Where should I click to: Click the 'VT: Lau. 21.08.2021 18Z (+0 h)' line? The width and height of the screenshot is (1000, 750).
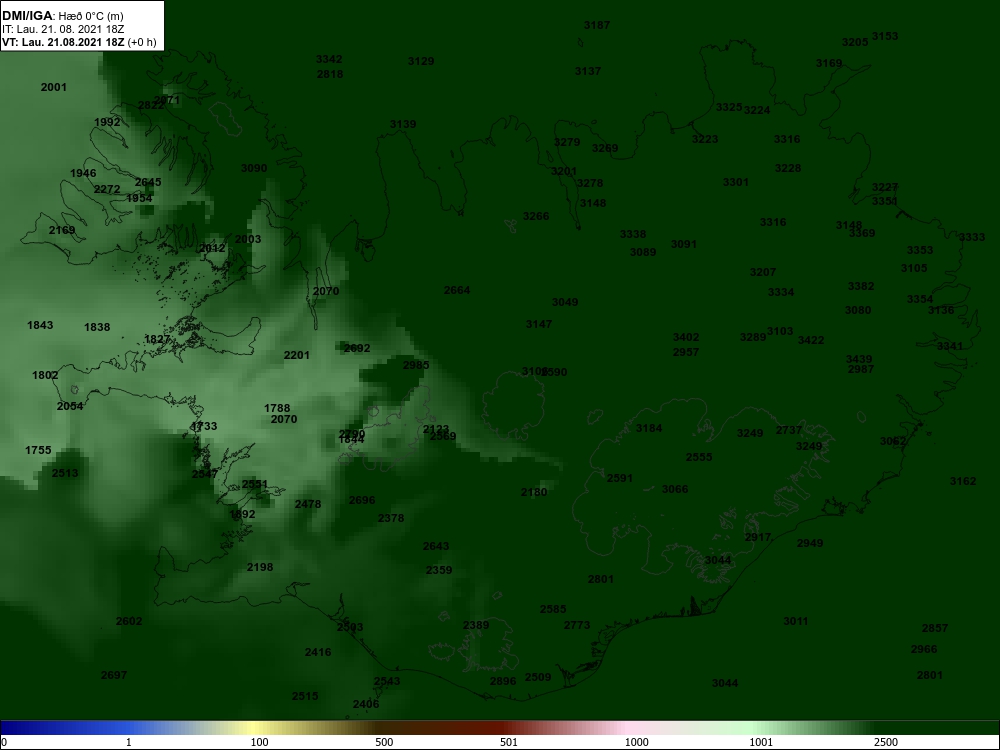(78, 42)
